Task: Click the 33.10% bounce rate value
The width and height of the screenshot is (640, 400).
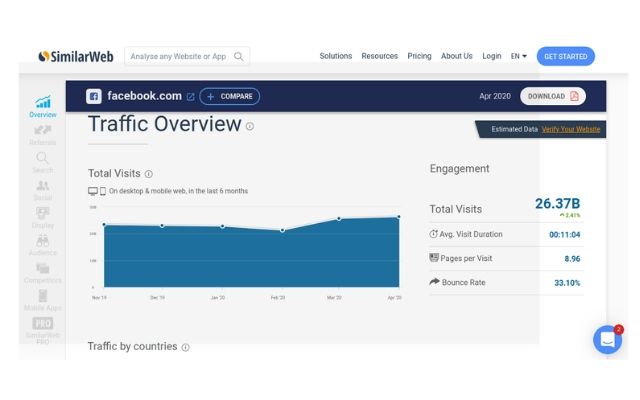Action: coord(567,283)
